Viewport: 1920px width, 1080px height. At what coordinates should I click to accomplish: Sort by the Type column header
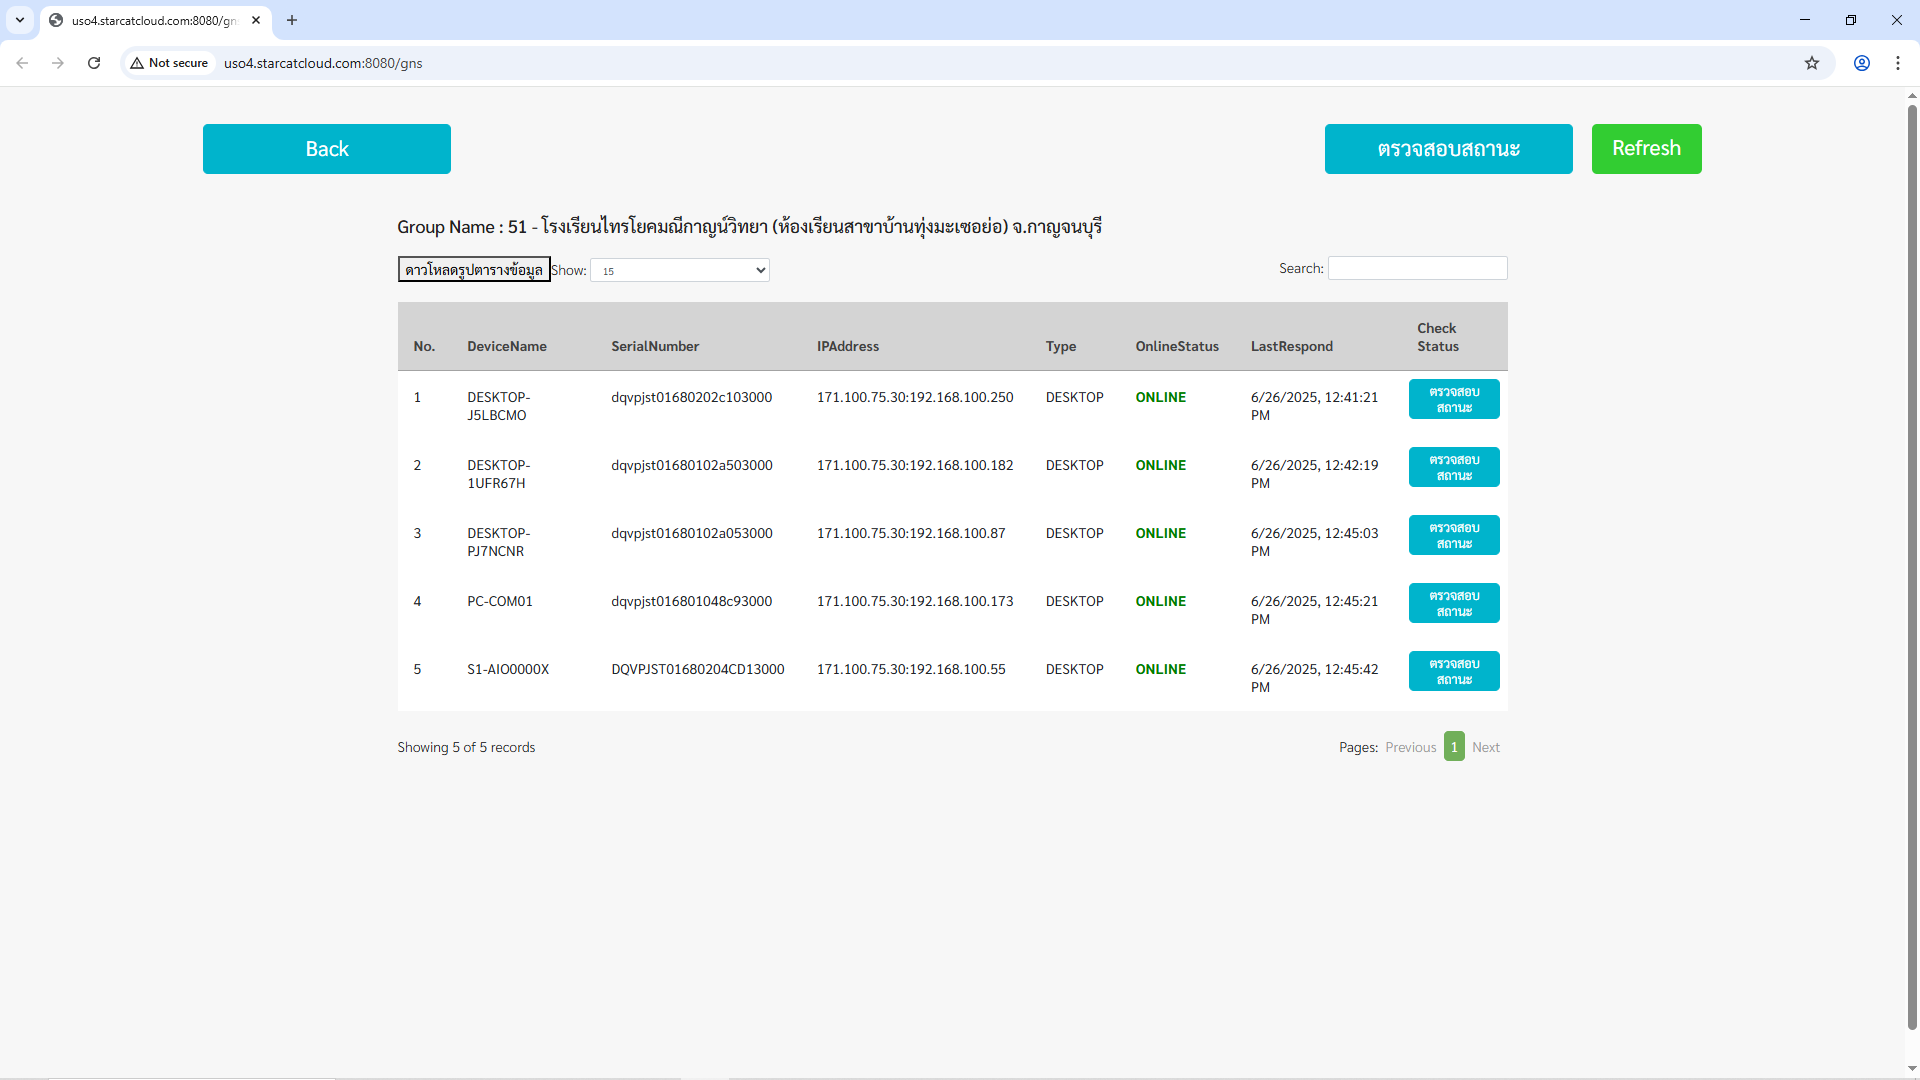[1061, 346]
